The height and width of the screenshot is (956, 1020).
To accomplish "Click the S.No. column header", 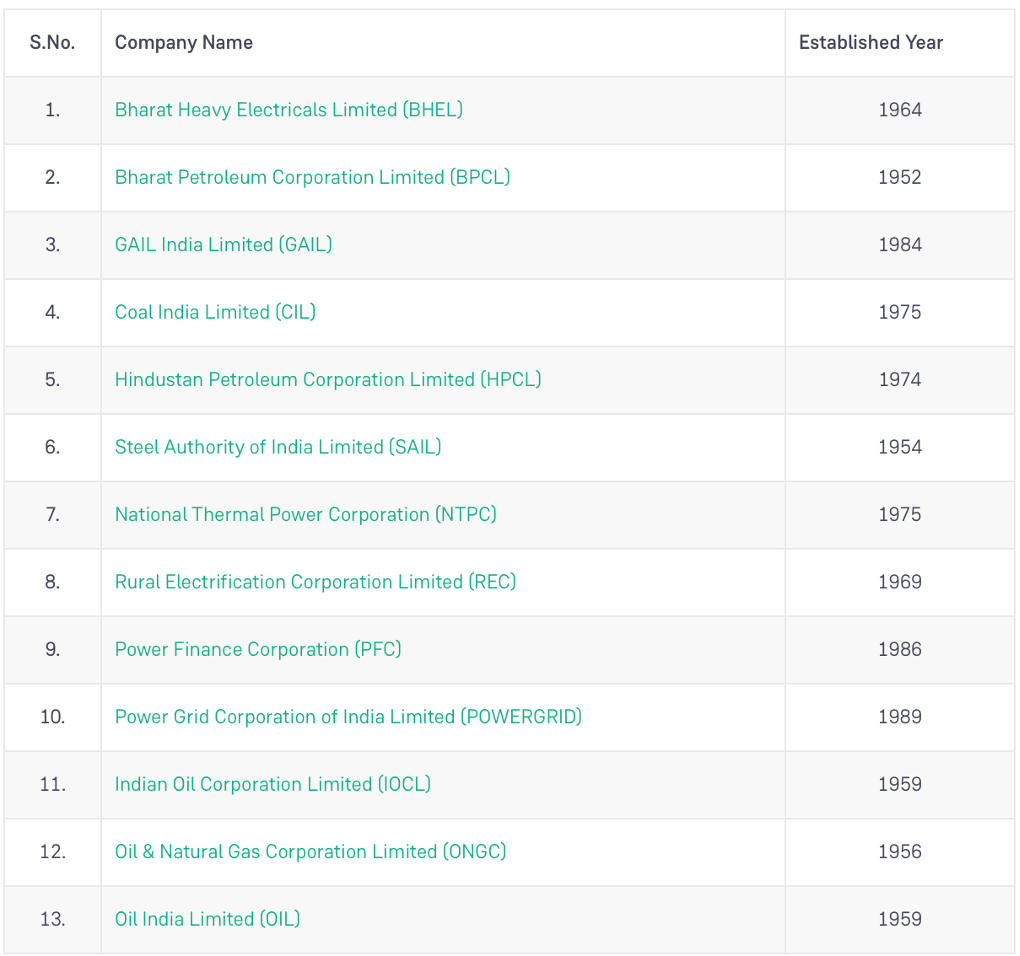I will [52, 43].
